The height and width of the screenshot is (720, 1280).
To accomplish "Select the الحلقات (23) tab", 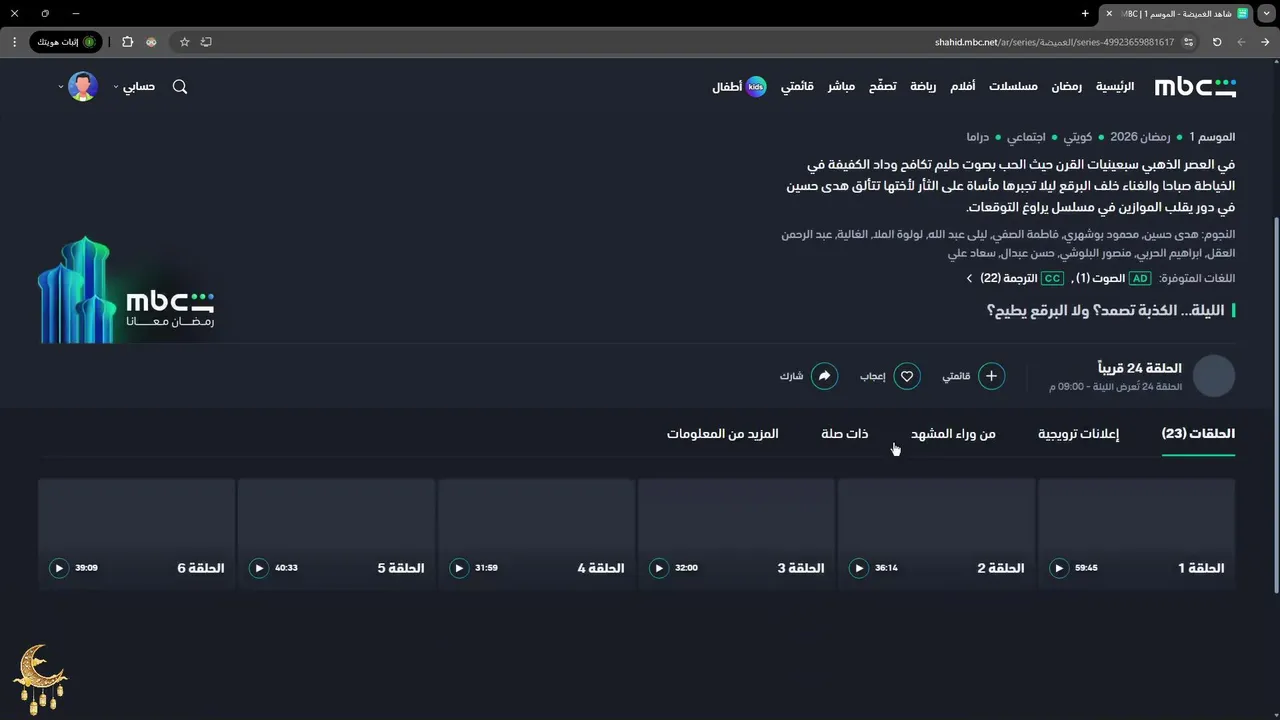I will [x=1198, y=433].
